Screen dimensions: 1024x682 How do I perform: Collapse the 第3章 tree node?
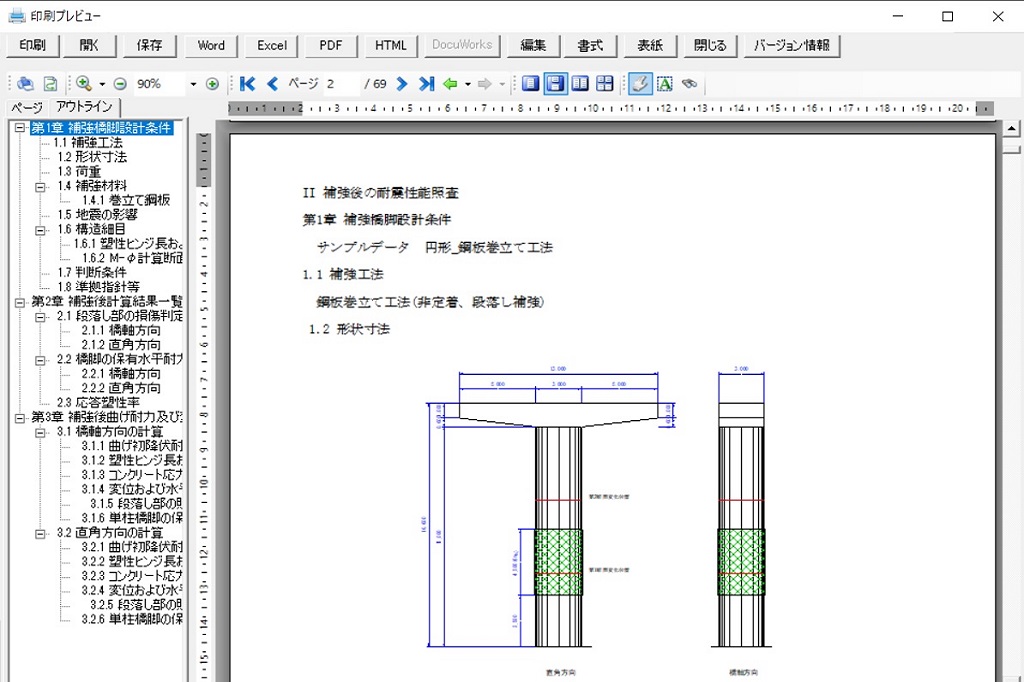20,417
